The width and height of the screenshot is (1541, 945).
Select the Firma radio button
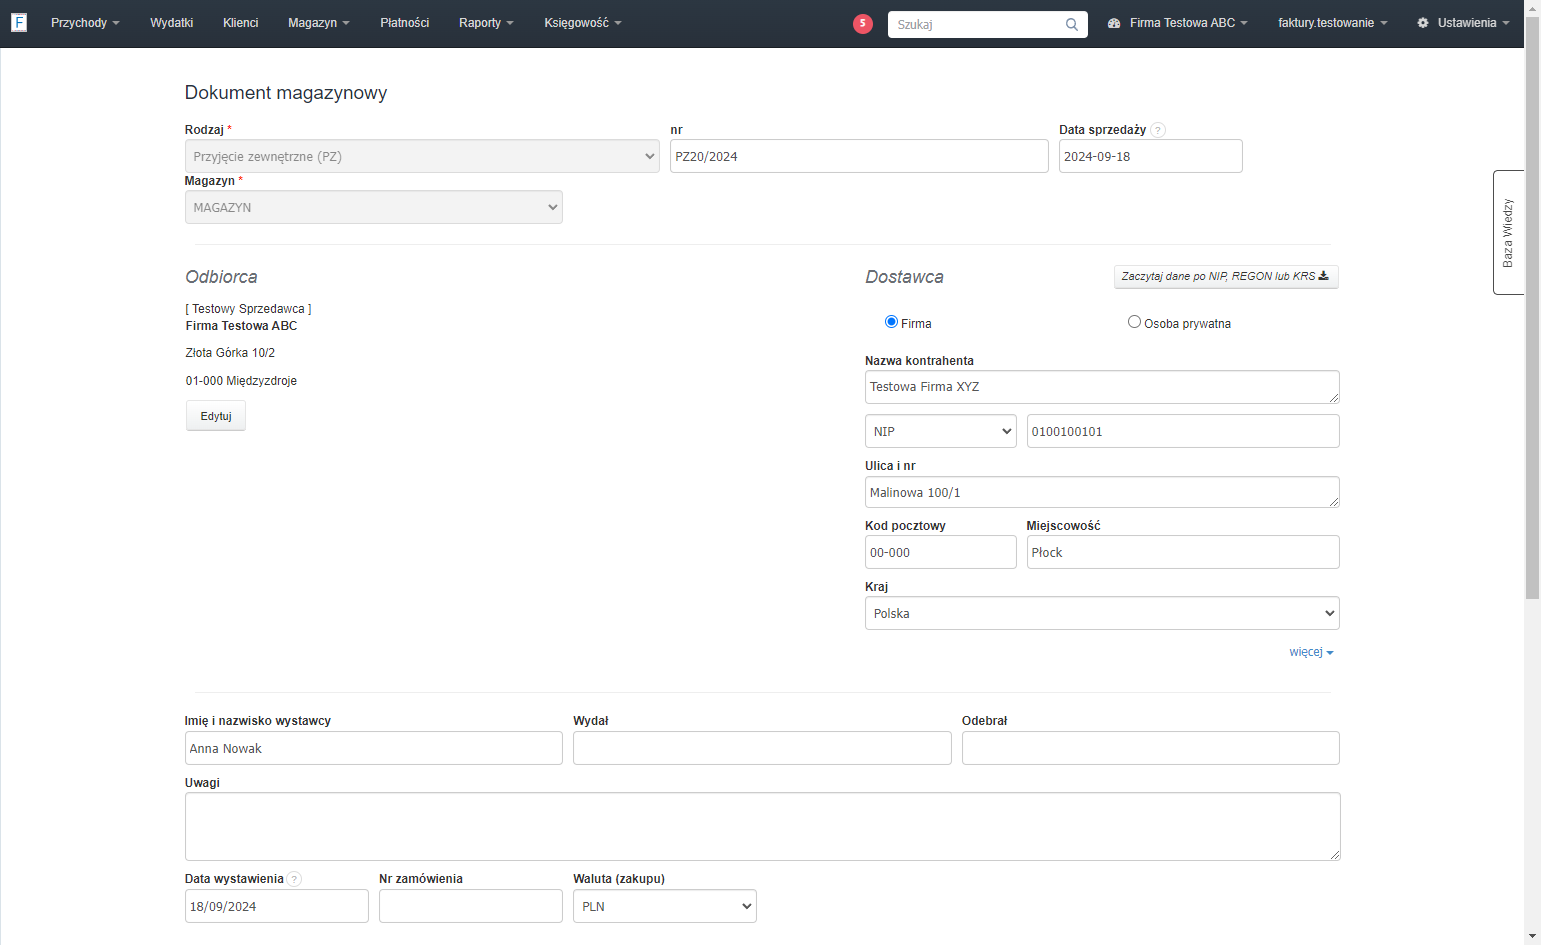[891, 322]
